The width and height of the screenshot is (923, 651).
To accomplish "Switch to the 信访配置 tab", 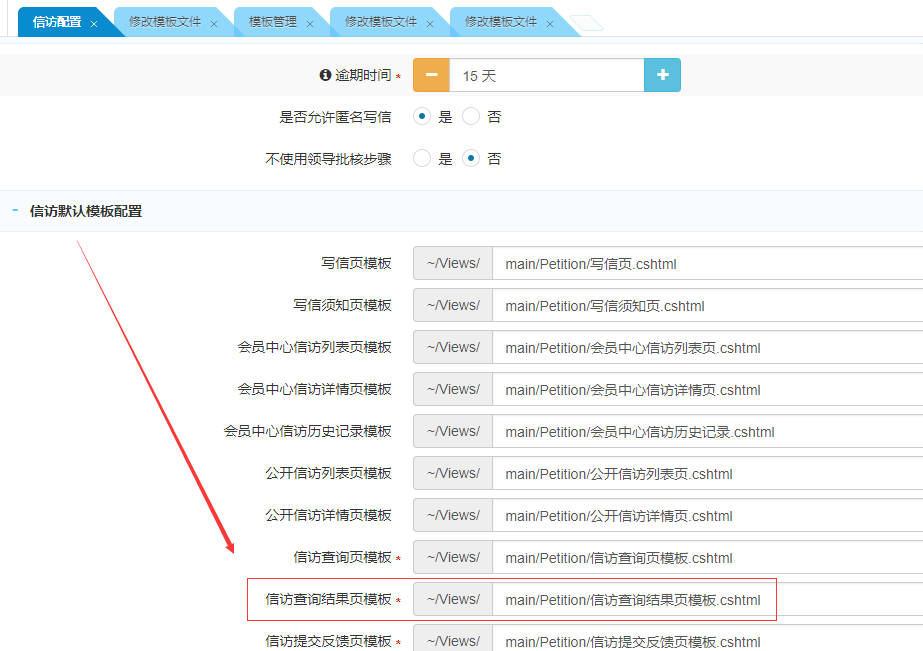I will click(x=57, y=22).
